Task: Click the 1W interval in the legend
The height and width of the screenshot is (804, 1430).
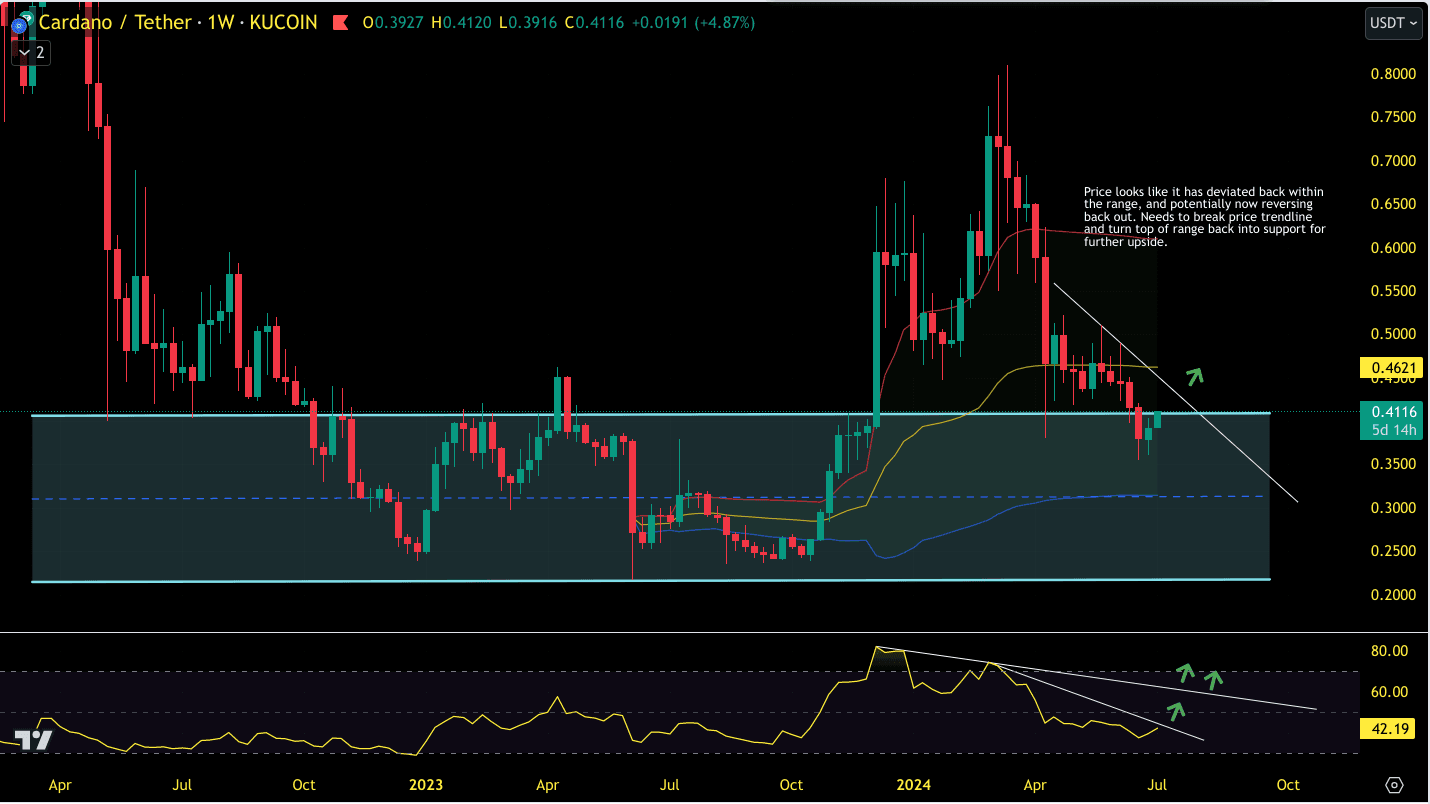Action: tap(220, 22)
